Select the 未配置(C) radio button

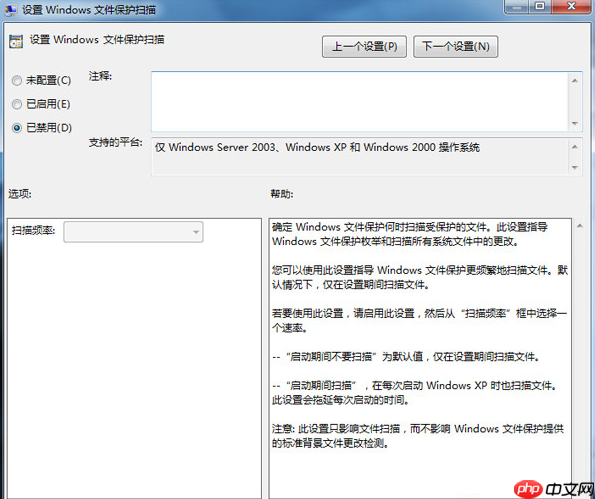point(16,80)
